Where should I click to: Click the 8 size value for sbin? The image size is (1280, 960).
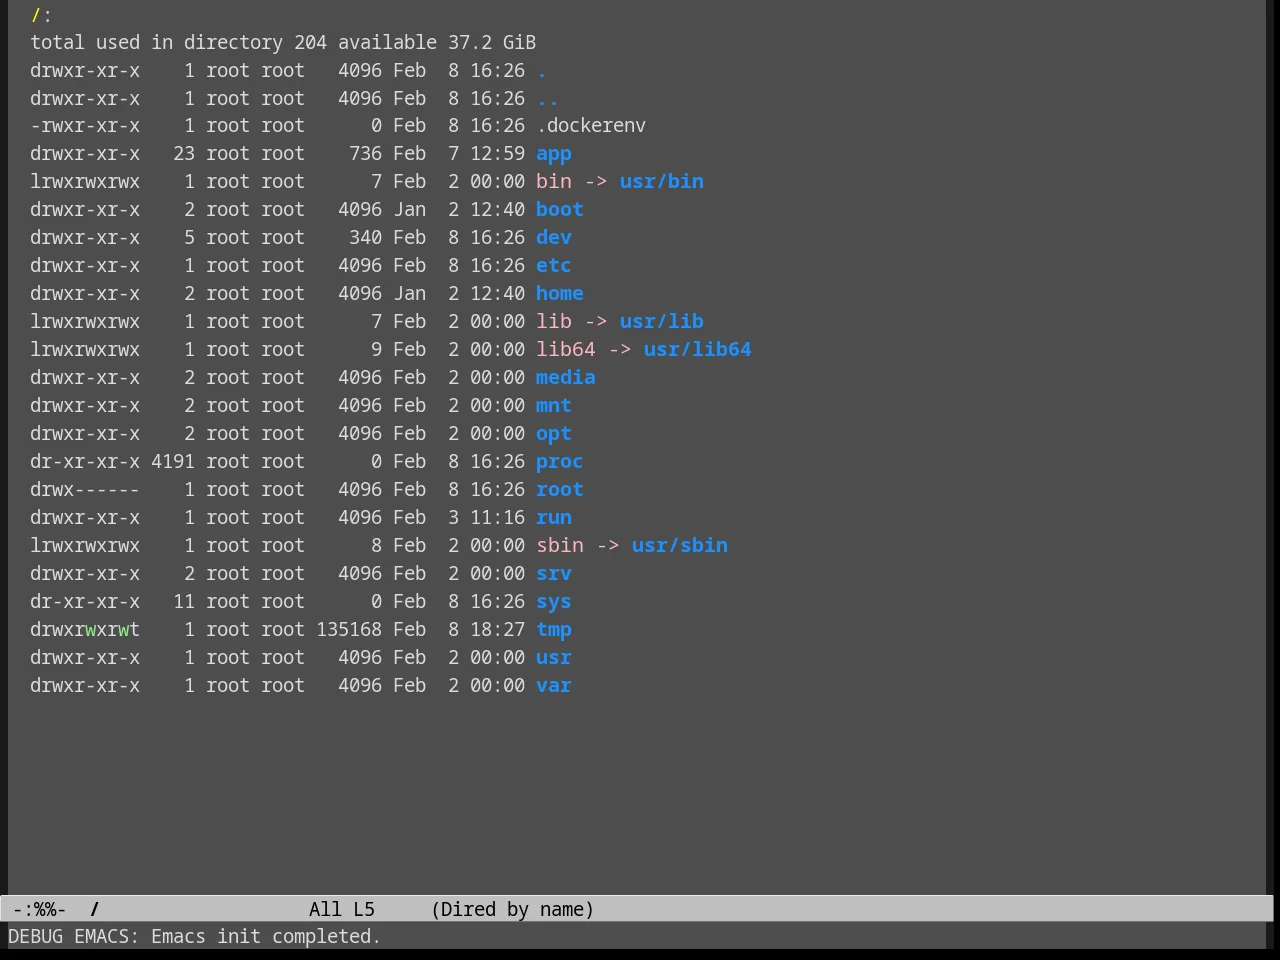(x=376, y=546)
